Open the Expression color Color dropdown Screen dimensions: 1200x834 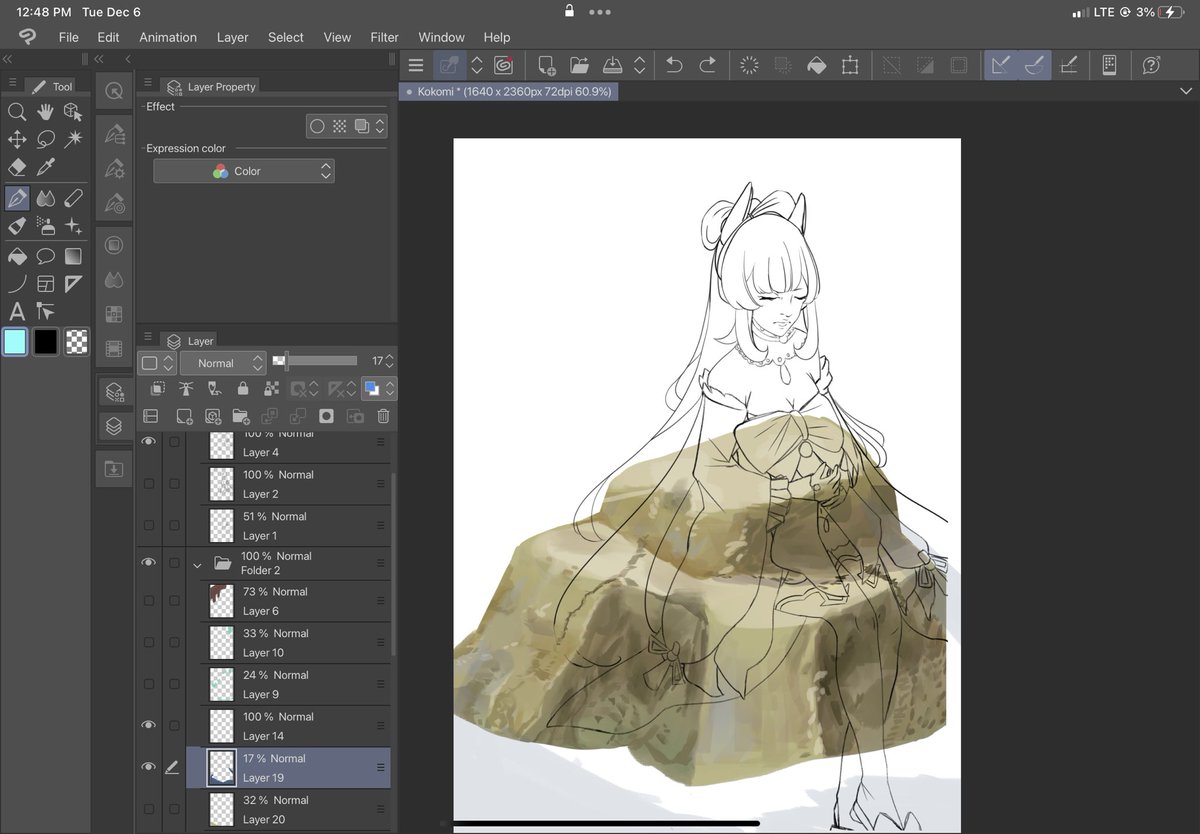(x=244, y=171)
